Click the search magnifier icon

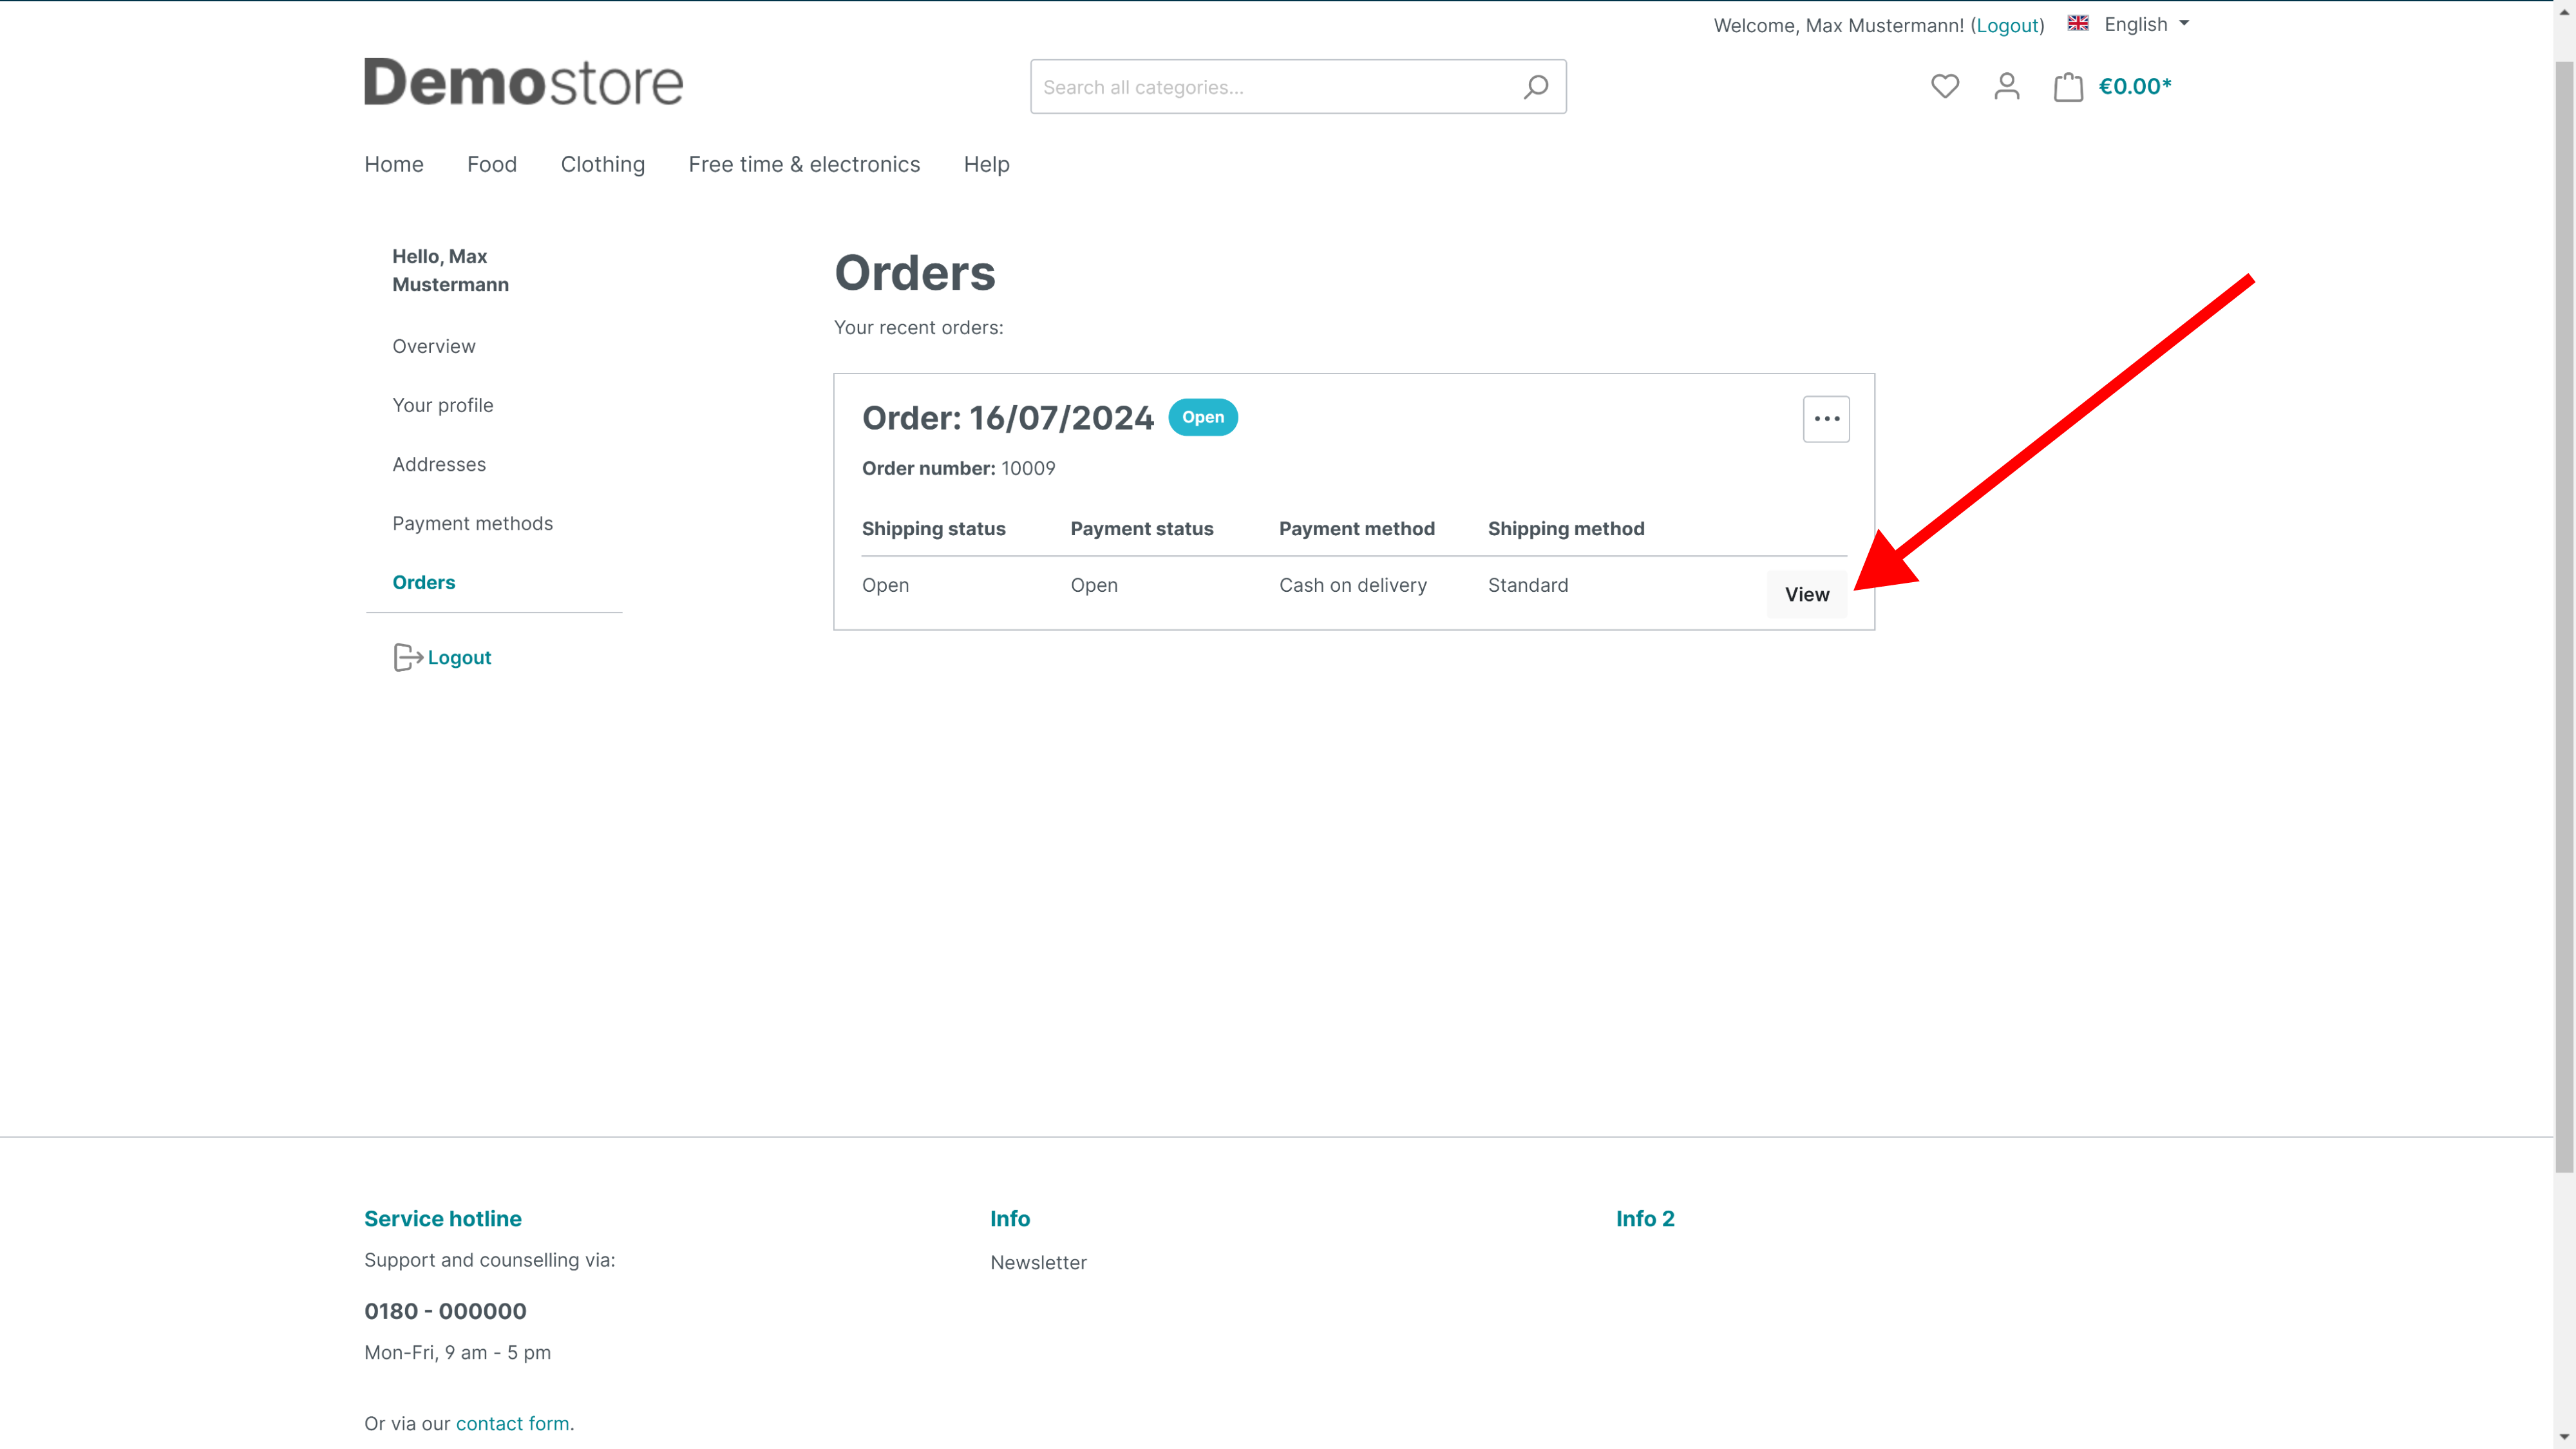pos(1536,87)
